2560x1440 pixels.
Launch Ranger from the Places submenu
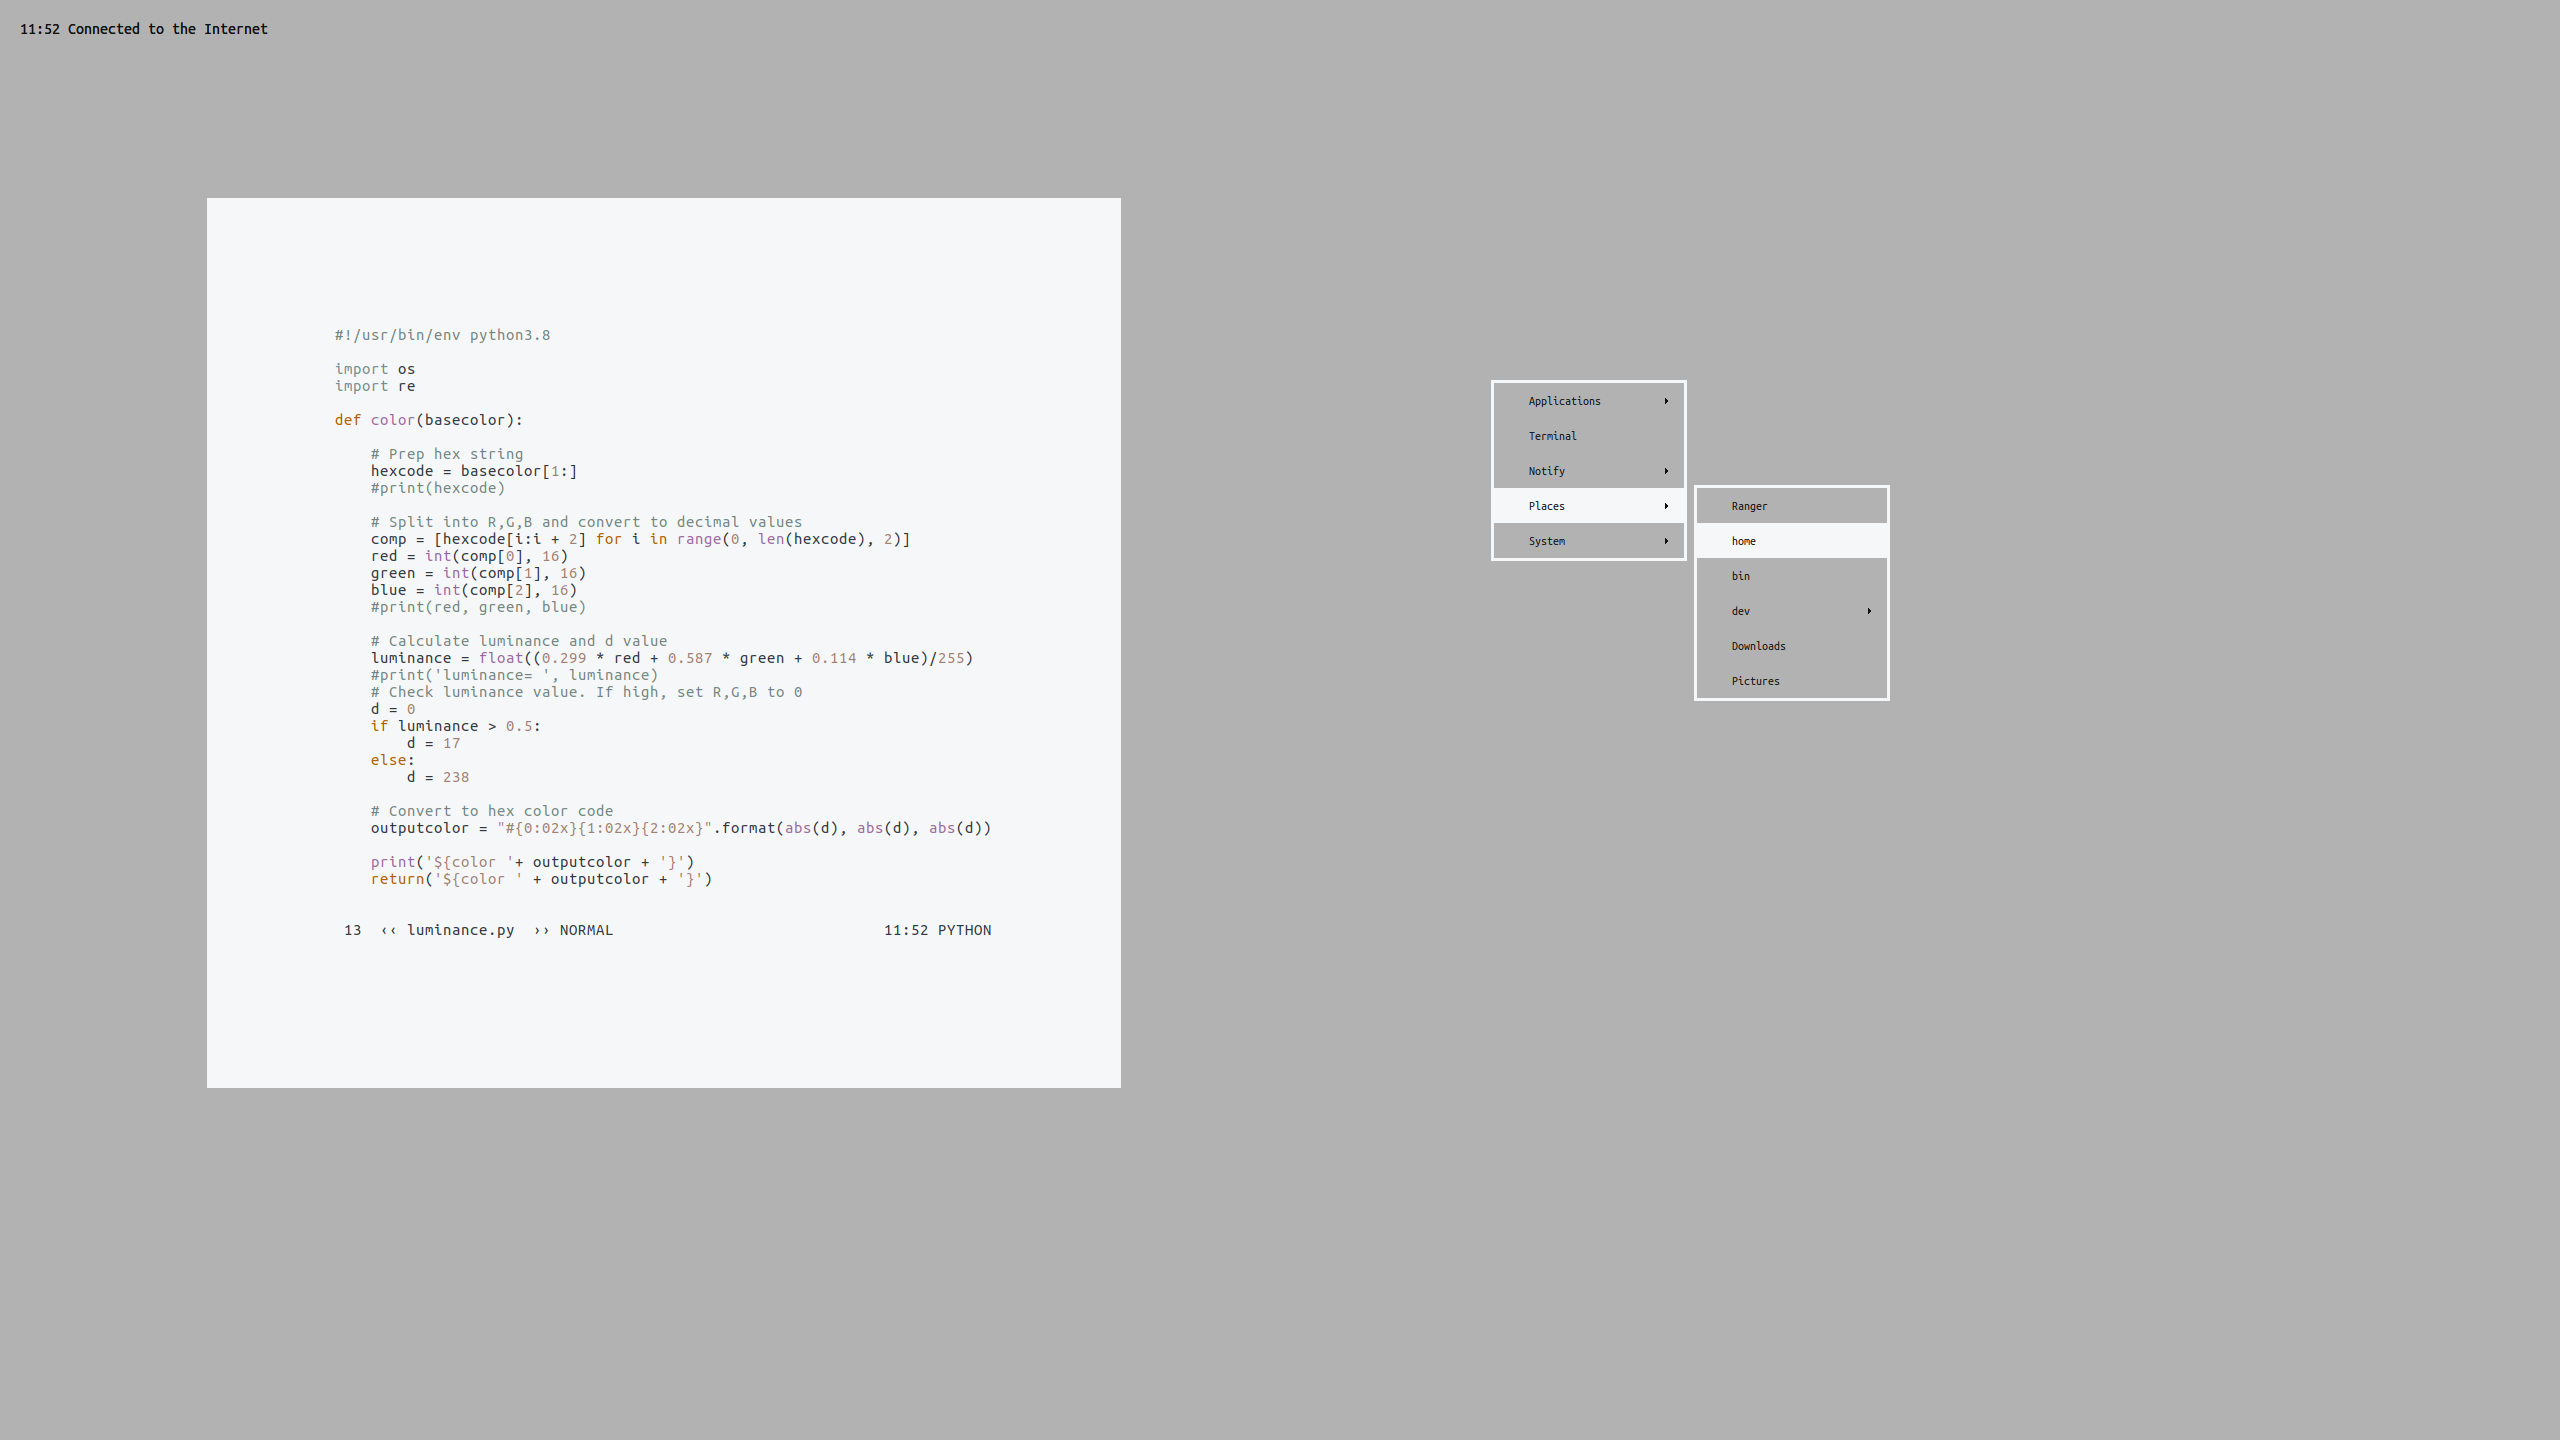point(1749,506)
